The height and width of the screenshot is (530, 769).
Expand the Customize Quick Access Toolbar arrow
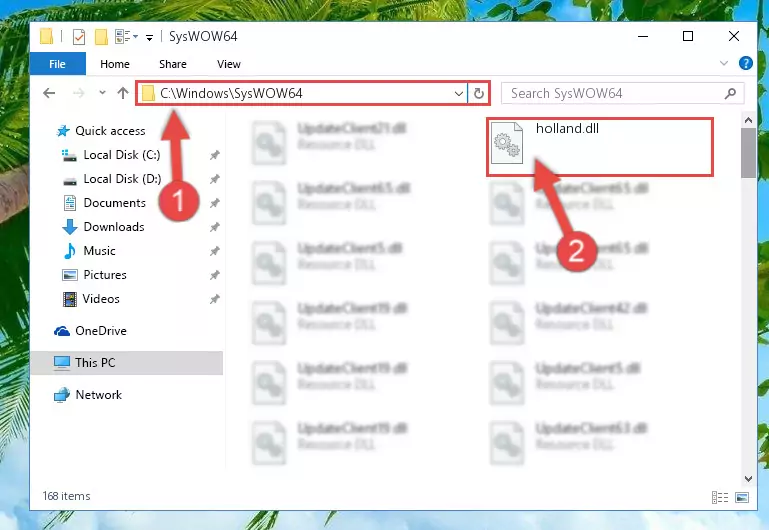[149, 37]
